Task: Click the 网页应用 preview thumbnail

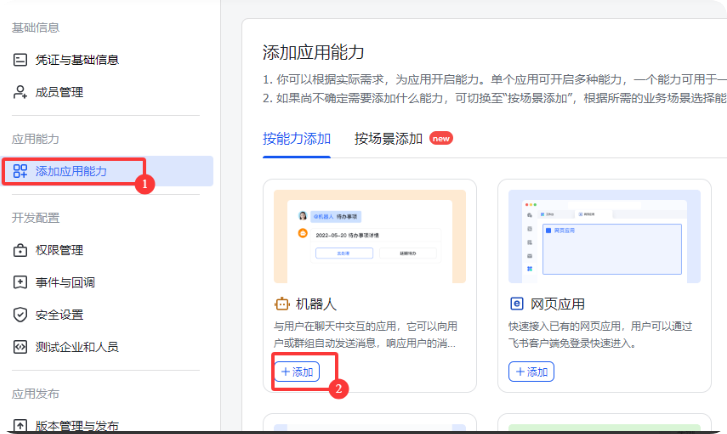Action: point(603,236)
